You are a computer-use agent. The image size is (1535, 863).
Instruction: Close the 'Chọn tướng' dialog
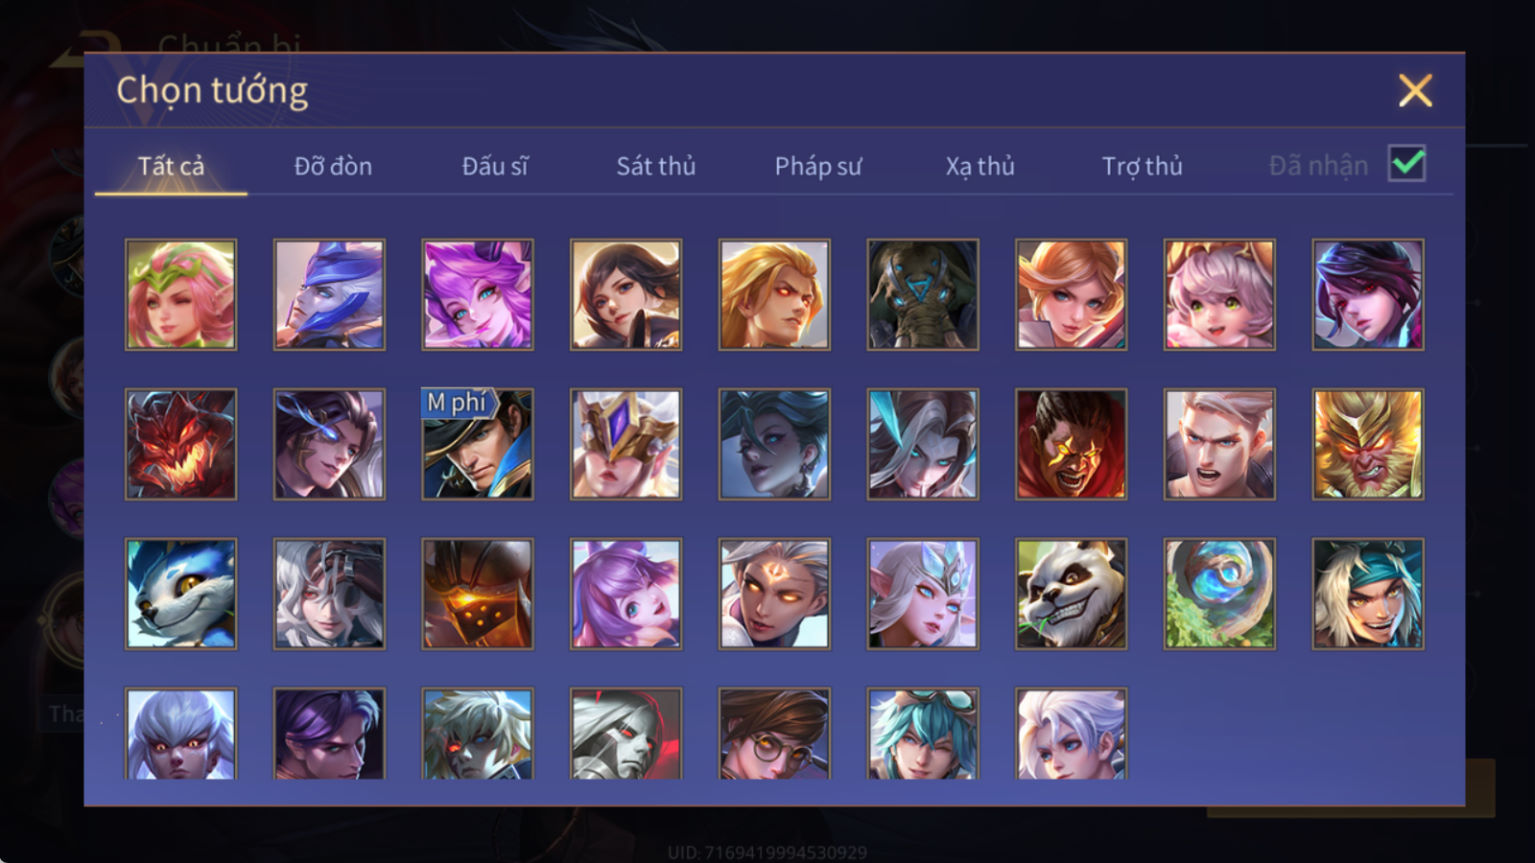point(1415,91)
